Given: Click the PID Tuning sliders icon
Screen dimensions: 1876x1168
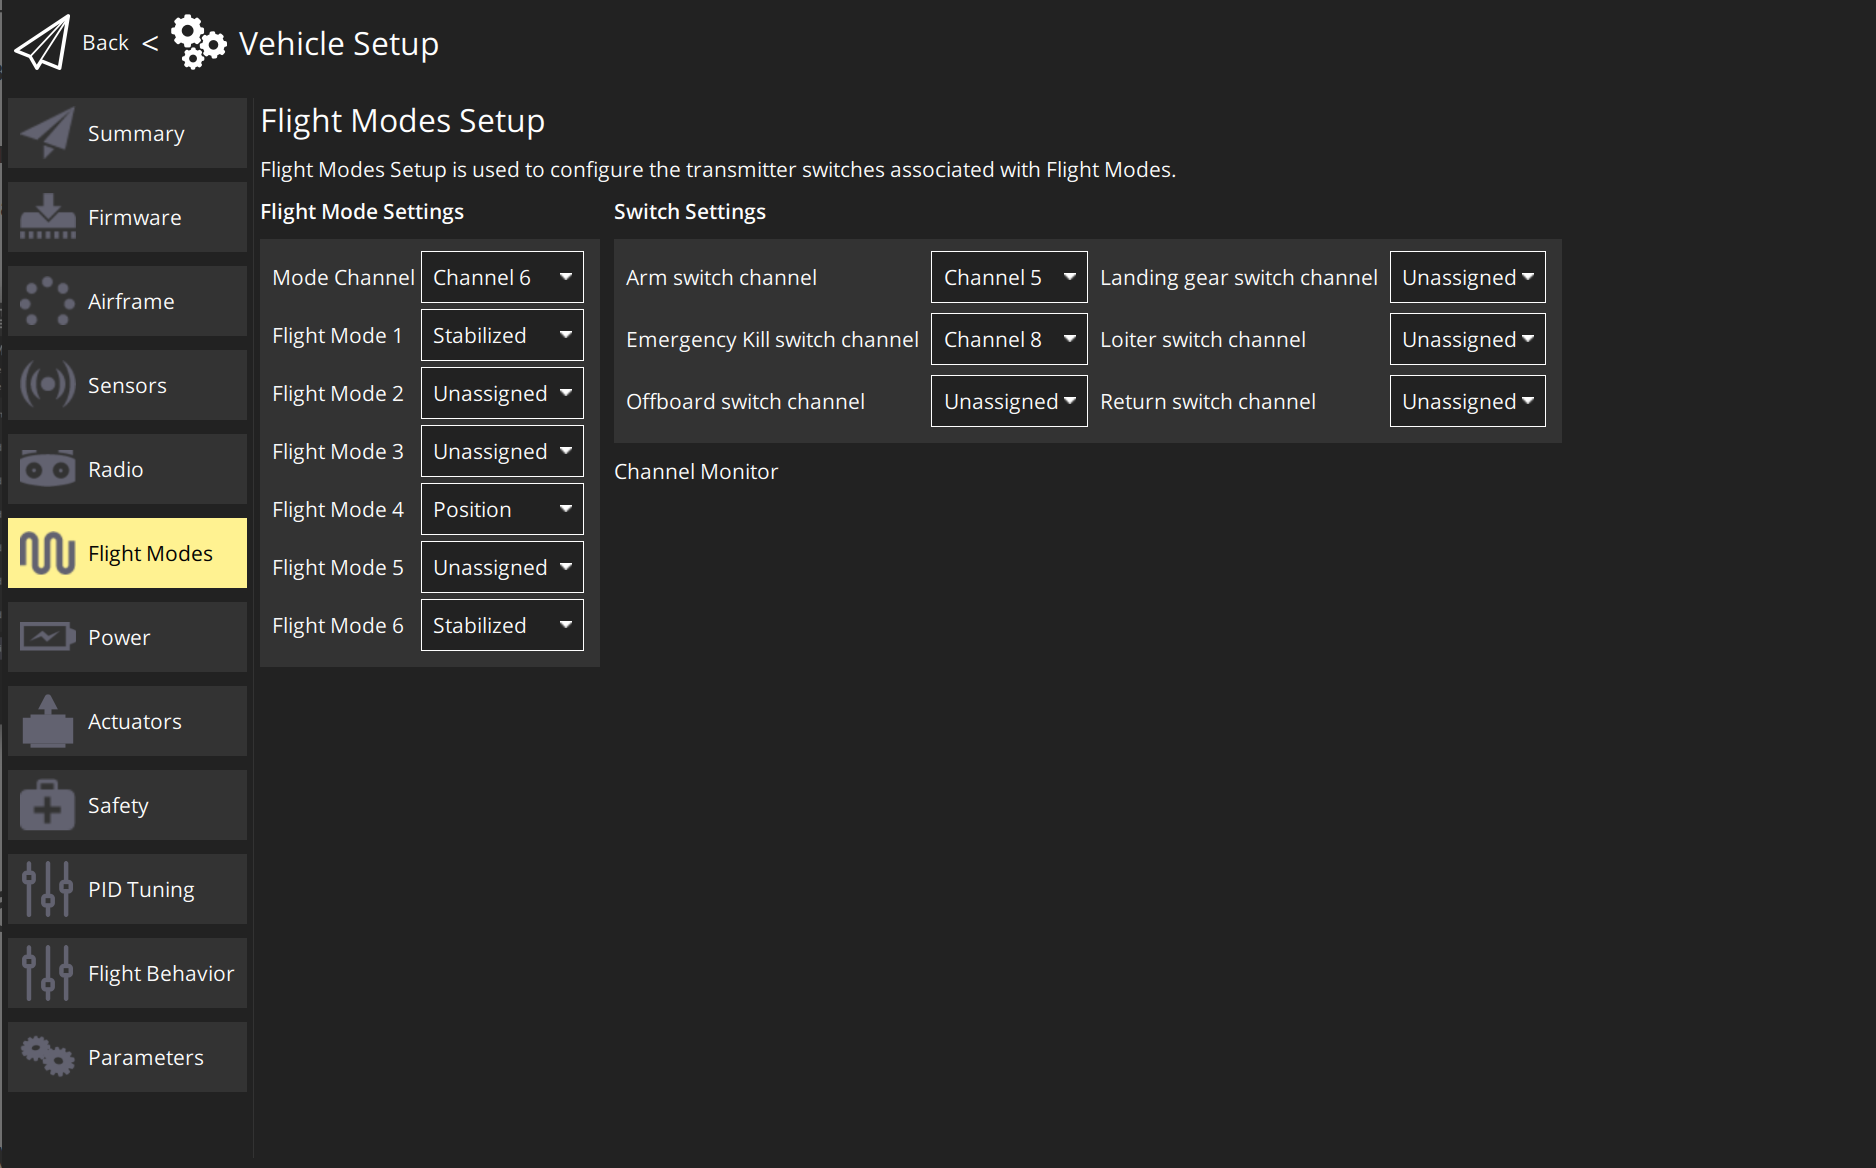Looking at the screenshot, I should (x=47, y=889).
